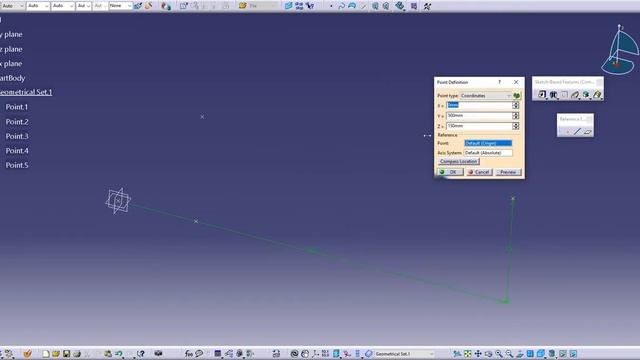Select the Line tool in Reference Elements
The width and height of the screenshot is (640, 360).
click(577, 131)
